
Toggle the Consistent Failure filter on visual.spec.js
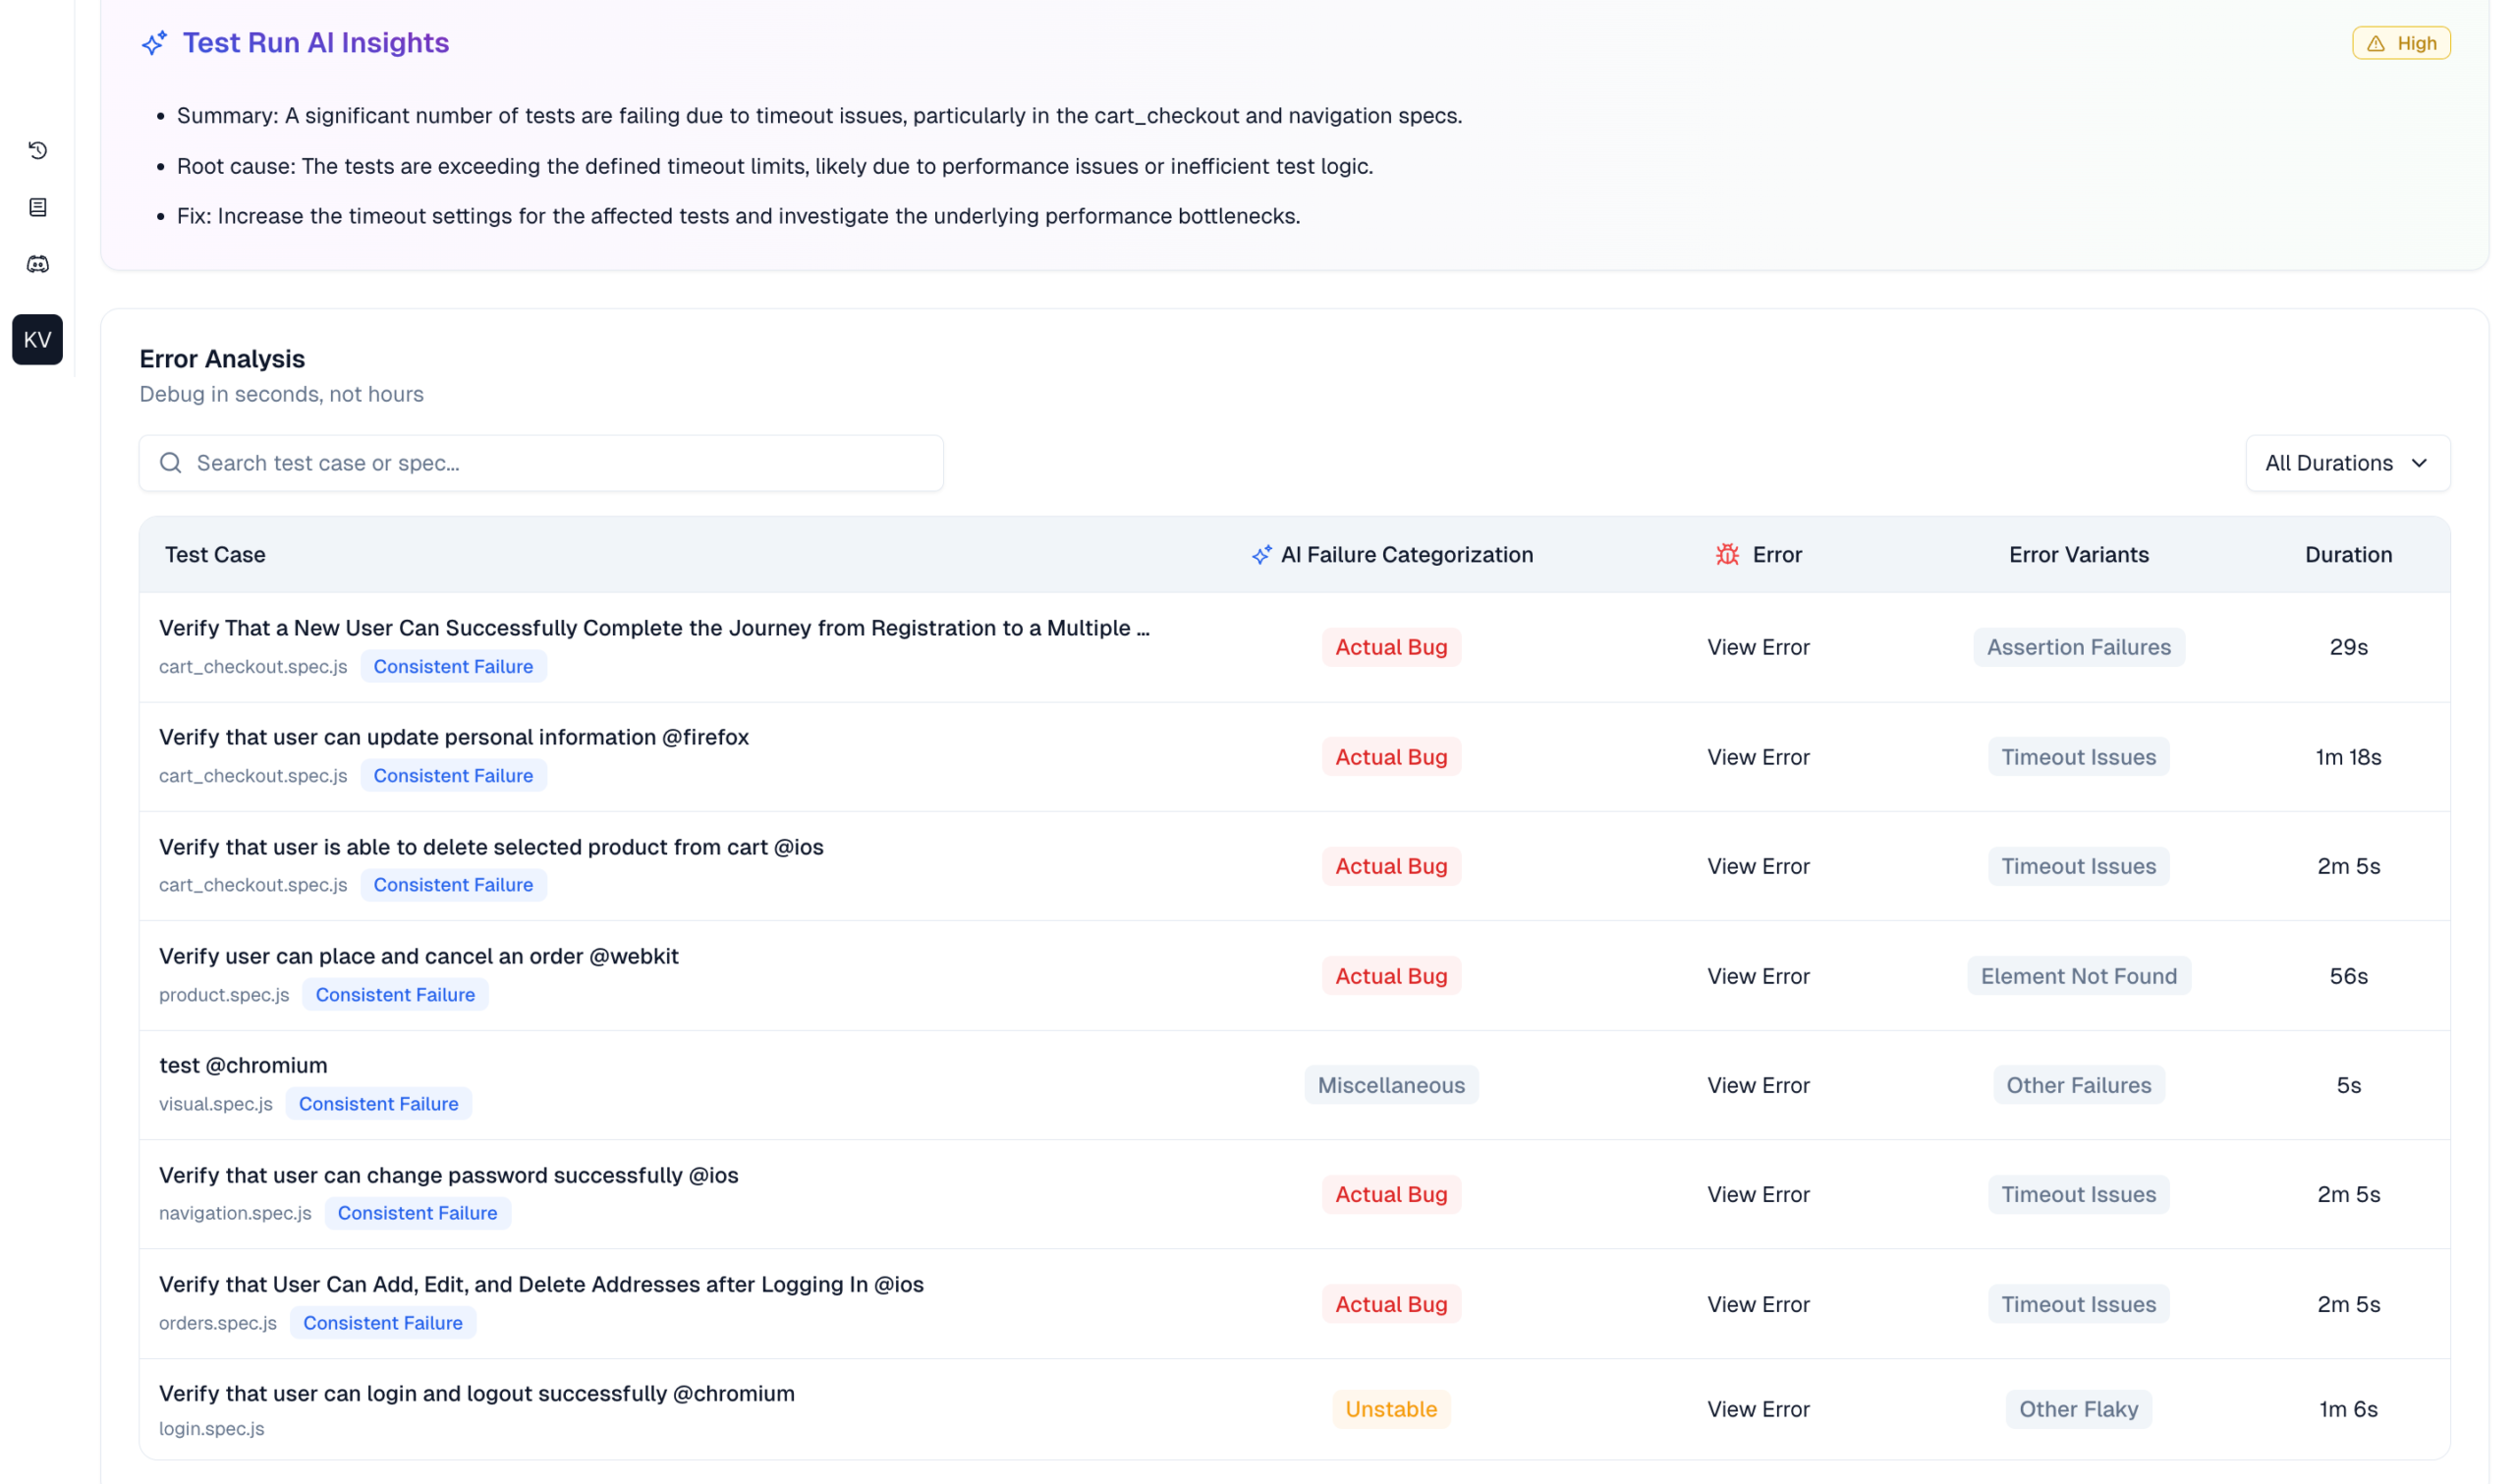click(x=378, y=1103)
